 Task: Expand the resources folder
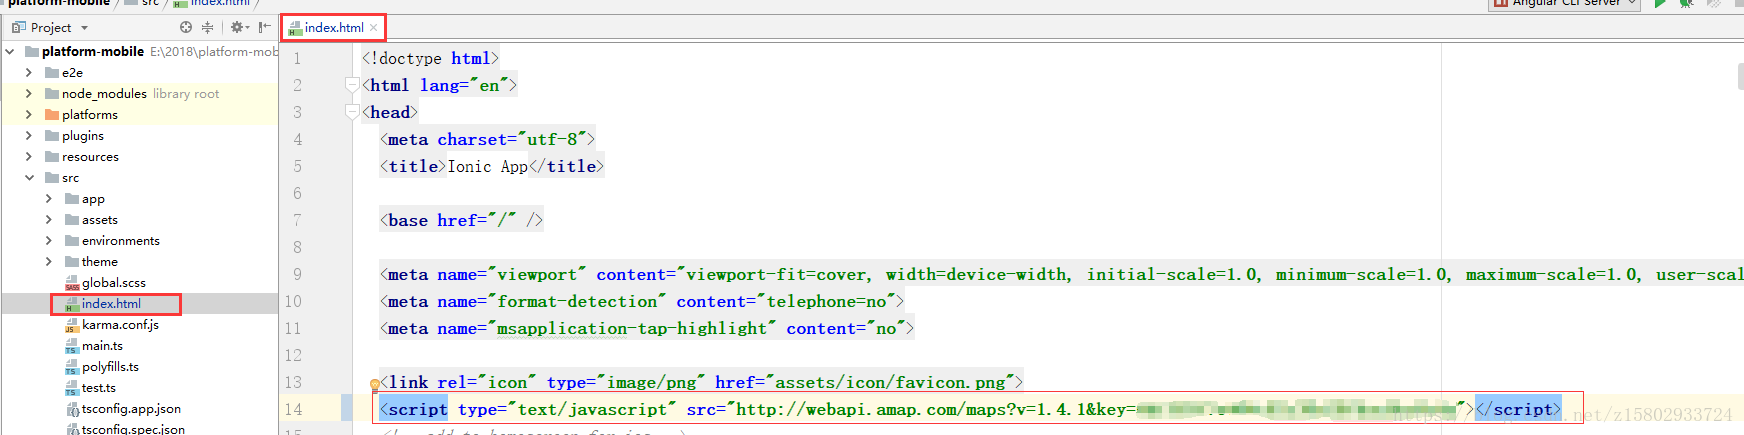point(28,156)
